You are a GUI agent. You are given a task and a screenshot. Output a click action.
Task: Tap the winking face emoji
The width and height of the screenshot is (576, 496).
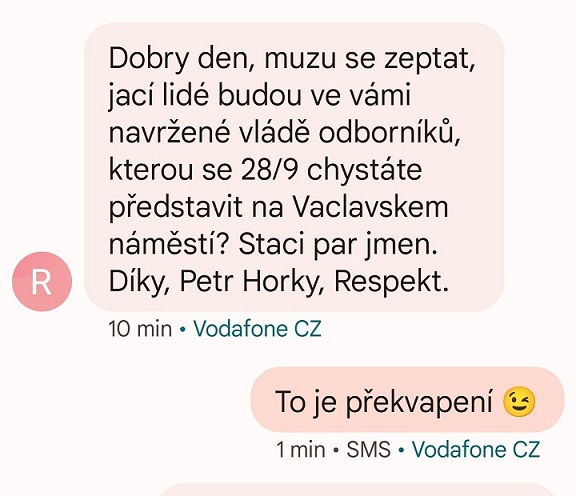[519, 403]
